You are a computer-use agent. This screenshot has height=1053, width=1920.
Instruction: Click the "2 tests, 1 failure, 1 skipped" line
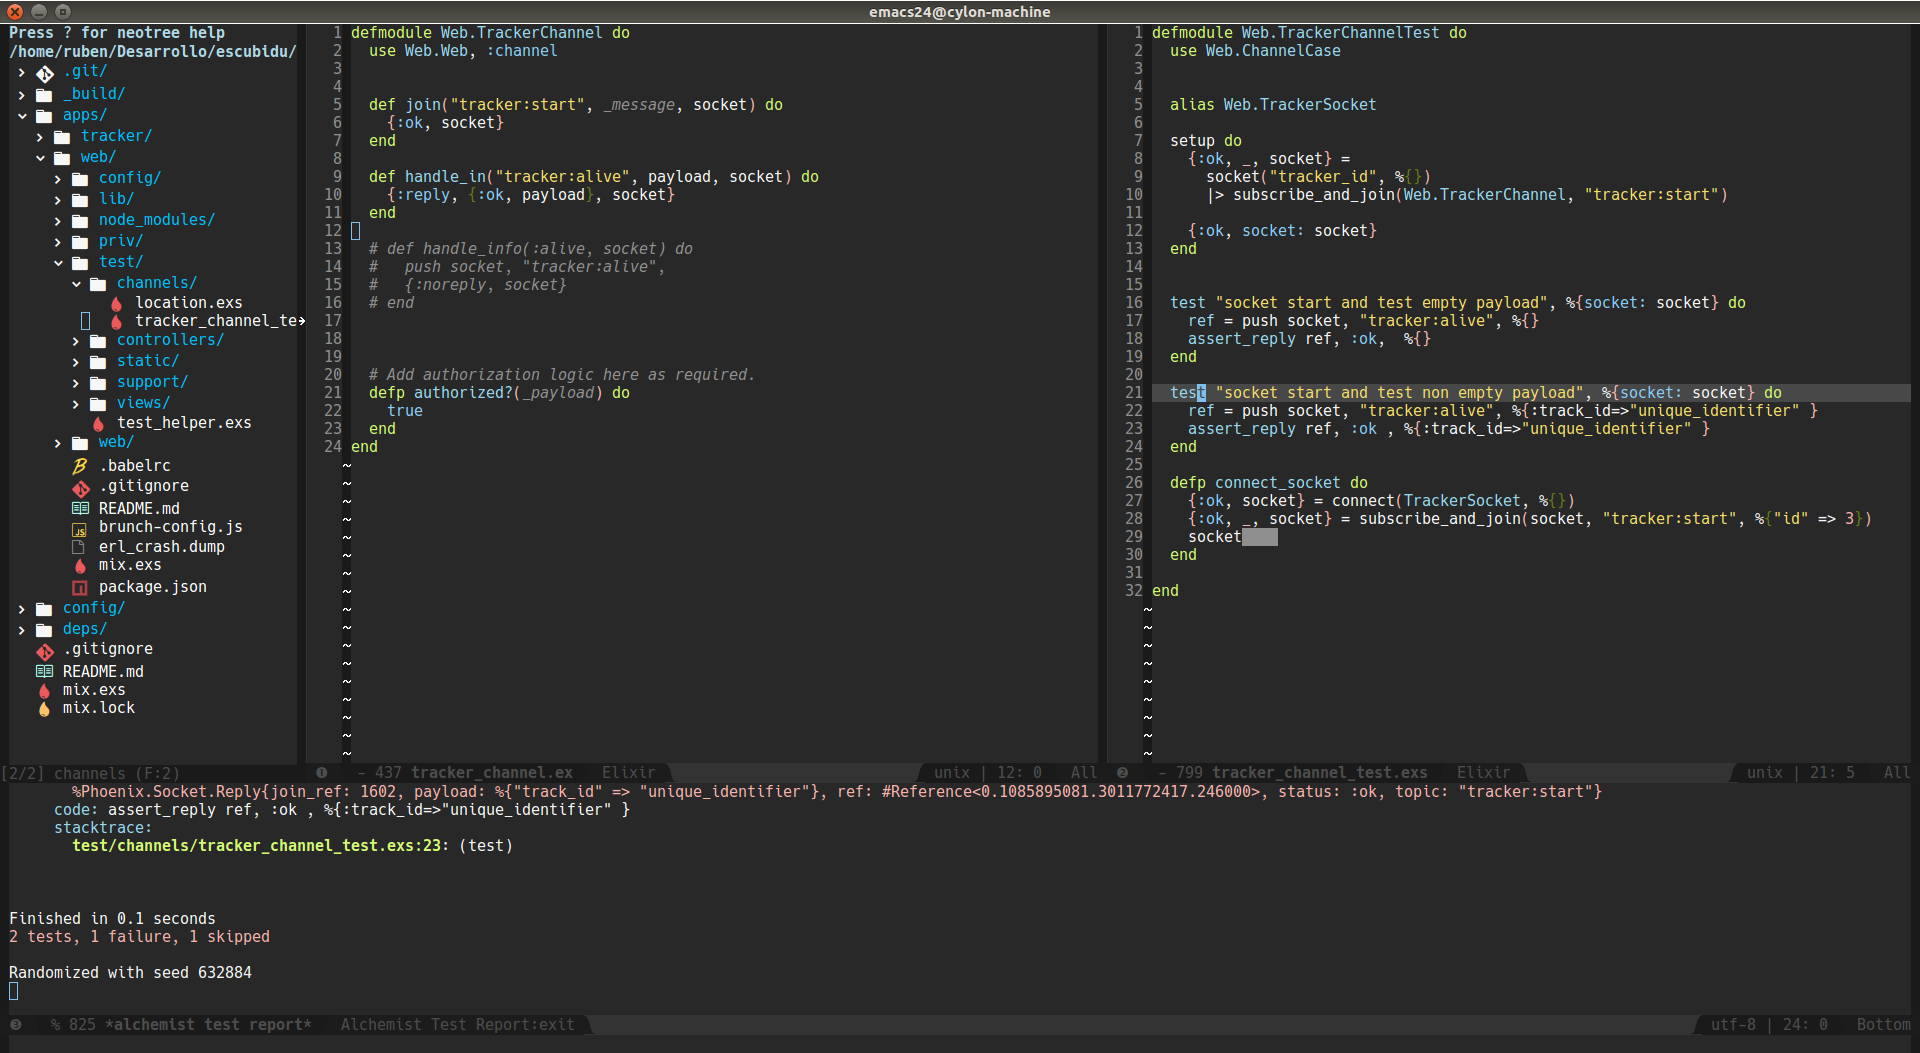pos(139,937)
